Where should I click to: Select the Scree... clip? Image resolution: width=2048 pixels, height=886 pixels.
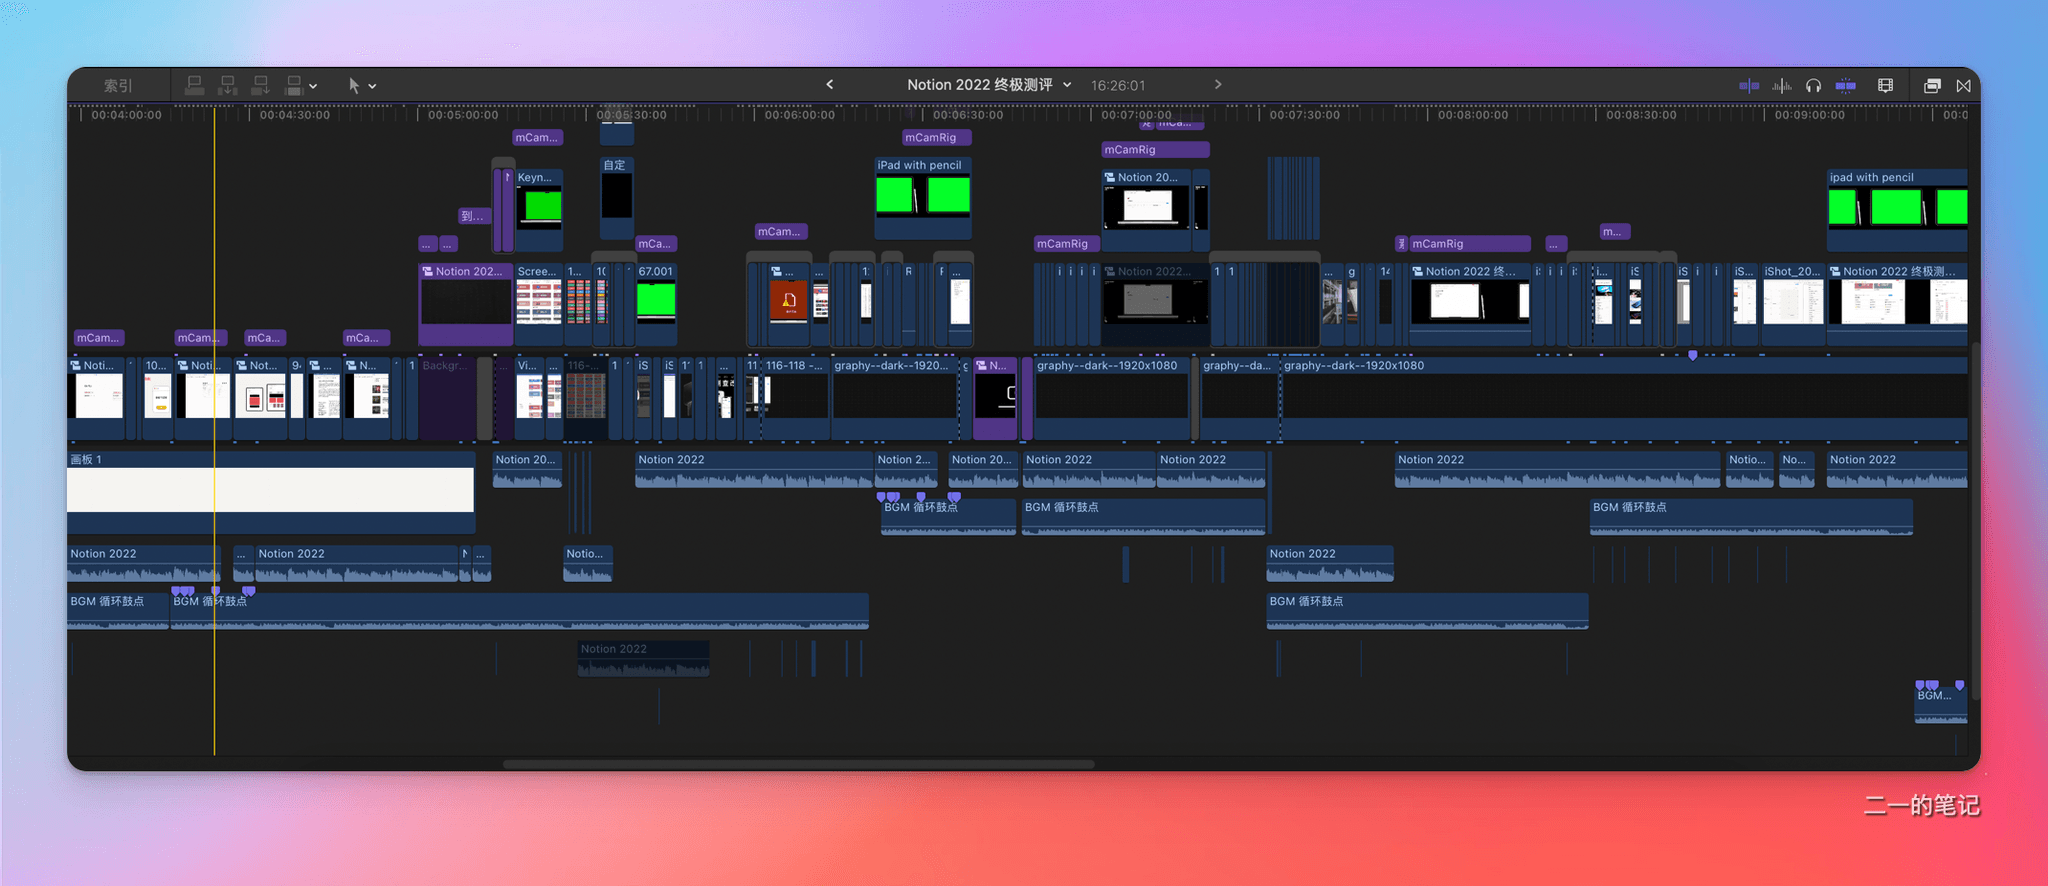click(538, 304)
